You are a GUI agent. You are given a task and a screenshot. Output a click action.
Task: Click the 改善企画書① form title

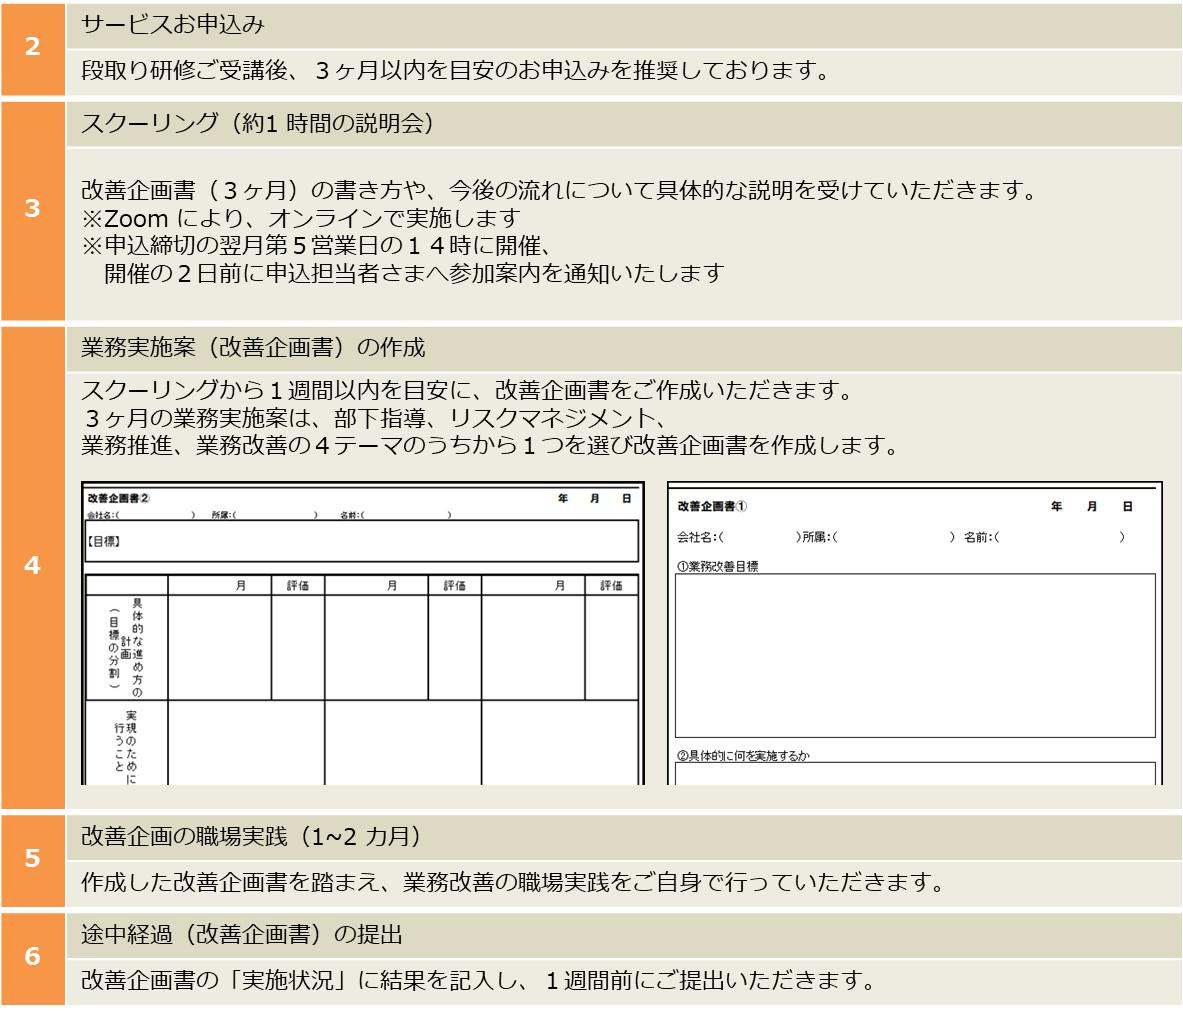(712, 506)
